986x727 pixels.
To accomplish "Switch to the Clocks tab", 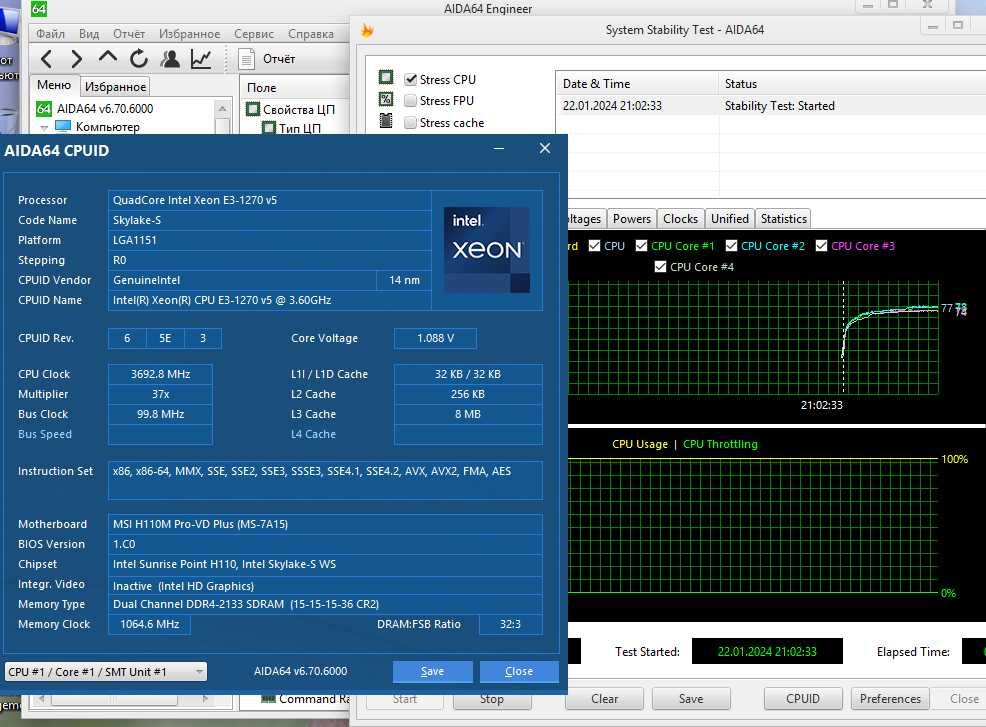I will pyautogui.click(x=680, y=219).
